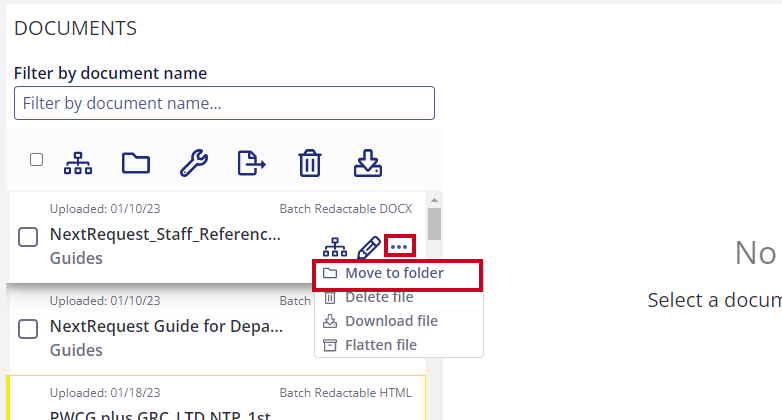Click the bulk delete trash icon
This screenshot has height=420, width=782.
(310, 163)
